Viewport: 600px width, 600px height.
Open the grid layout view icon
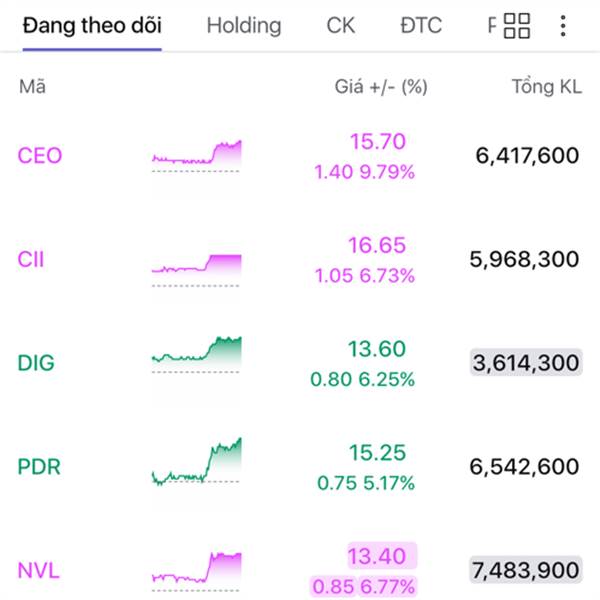[517, 26]
